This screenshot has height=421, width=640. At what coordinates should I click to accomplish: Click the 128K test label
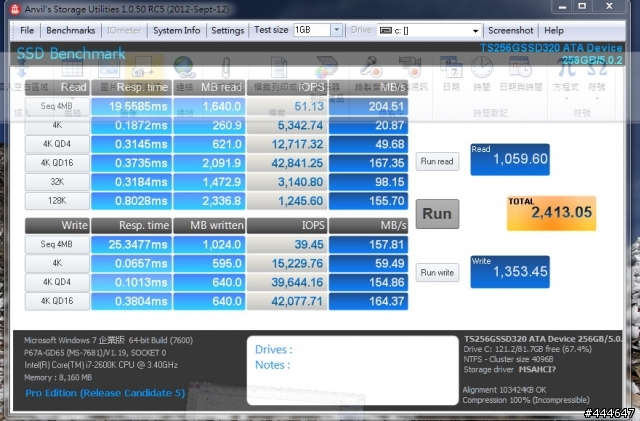point(57,200)
